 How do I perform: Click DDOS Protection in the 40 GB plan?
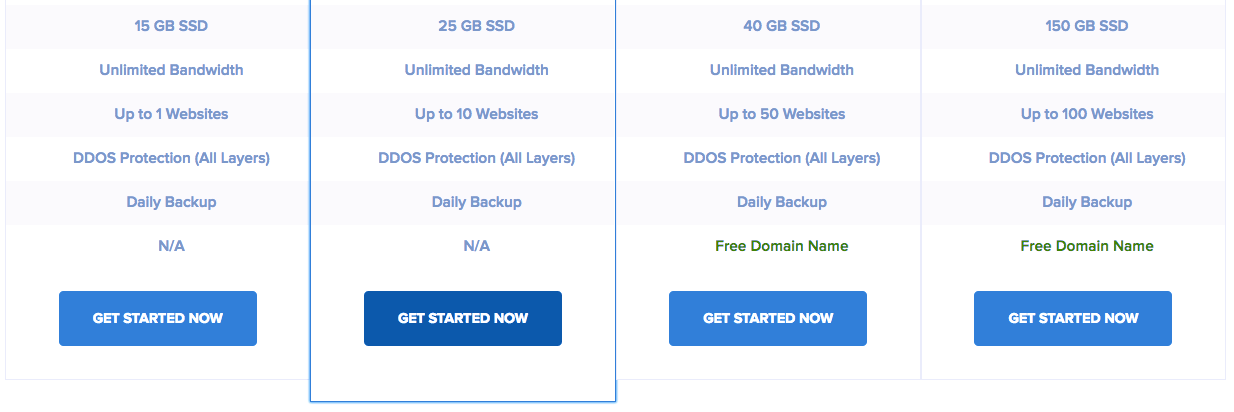[x=782, y=158]
